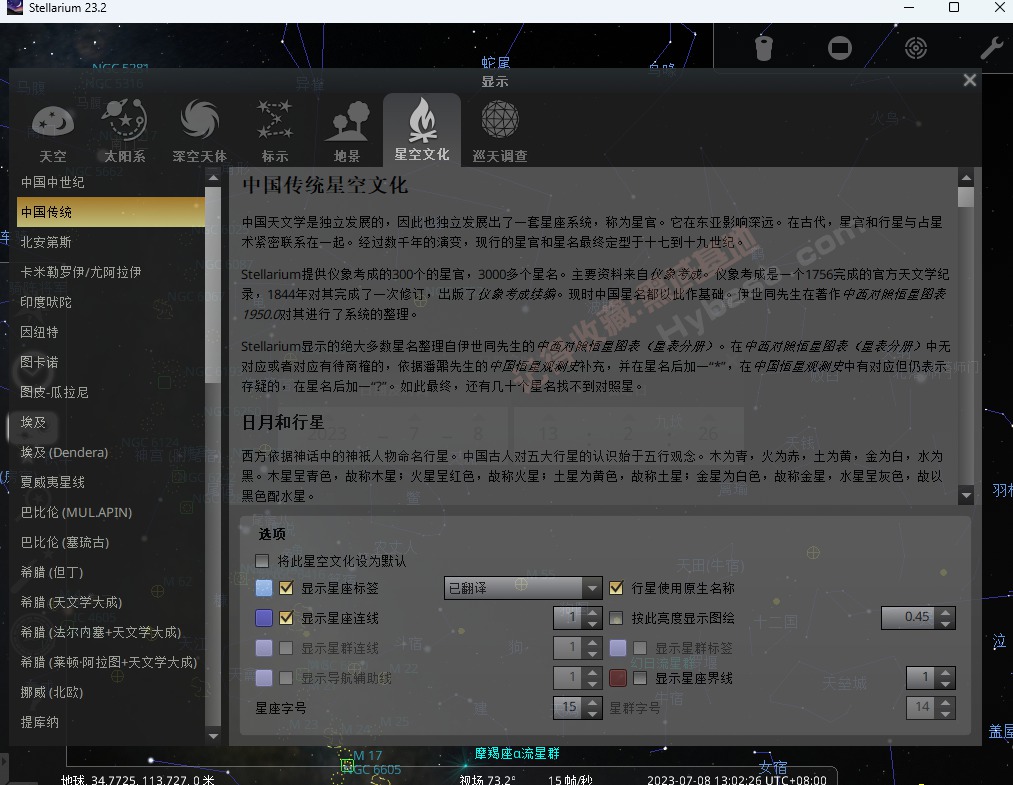Screen dimensions: 1013x785
Task: Click the 星座字号 value field showing 15
Action: 569,707
